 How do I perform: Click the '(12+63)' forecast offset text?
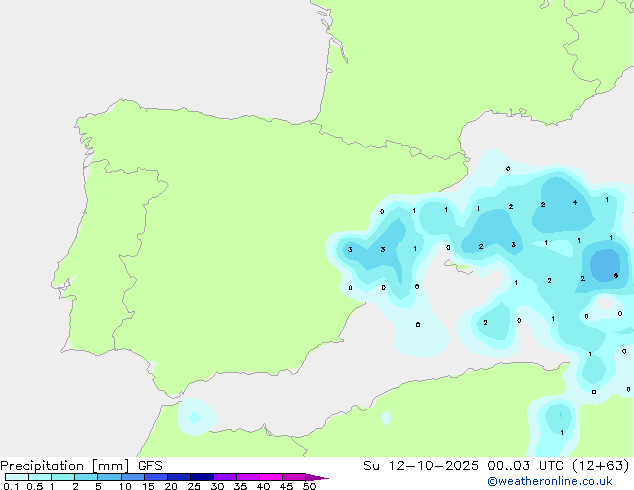tap(601, 466)
